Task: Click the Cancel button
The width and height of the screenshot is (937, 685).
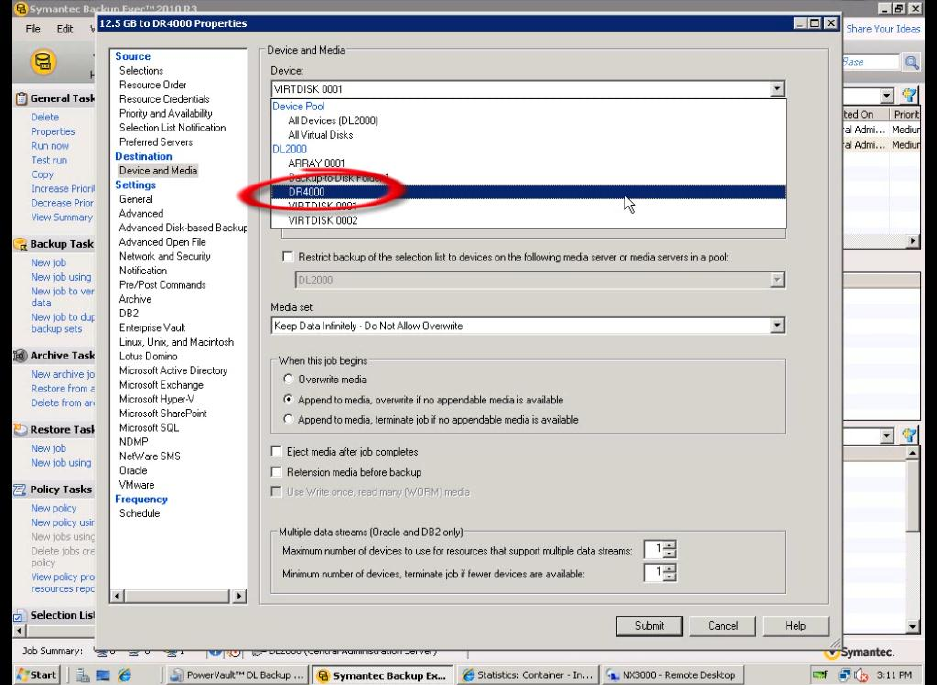Action: click(x=722, y=626)
